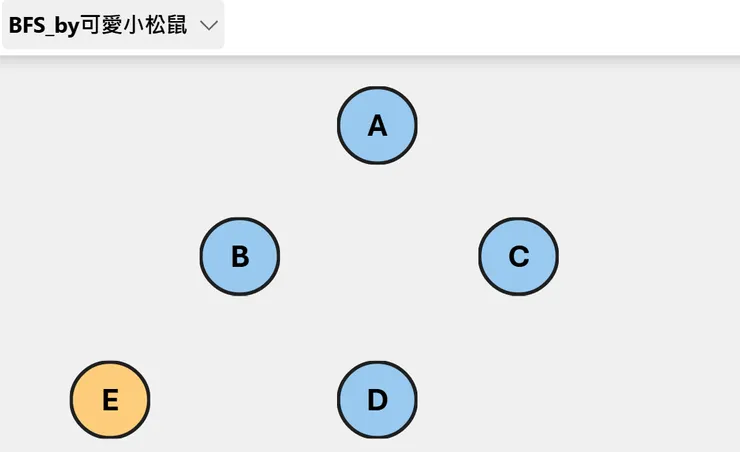Viewport: 740px width, 452px height.
Task: Click the letter D inside its node
Action: [377, 401]
